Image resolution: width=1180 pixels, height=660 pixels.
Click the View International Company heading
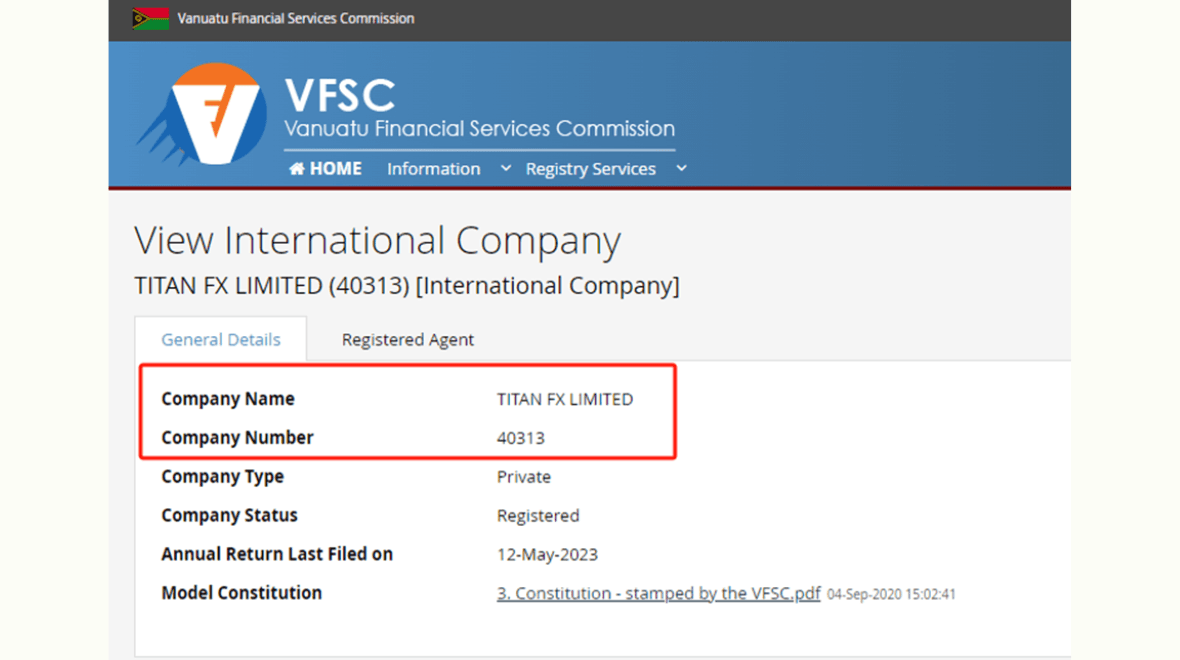pos(377,241)
